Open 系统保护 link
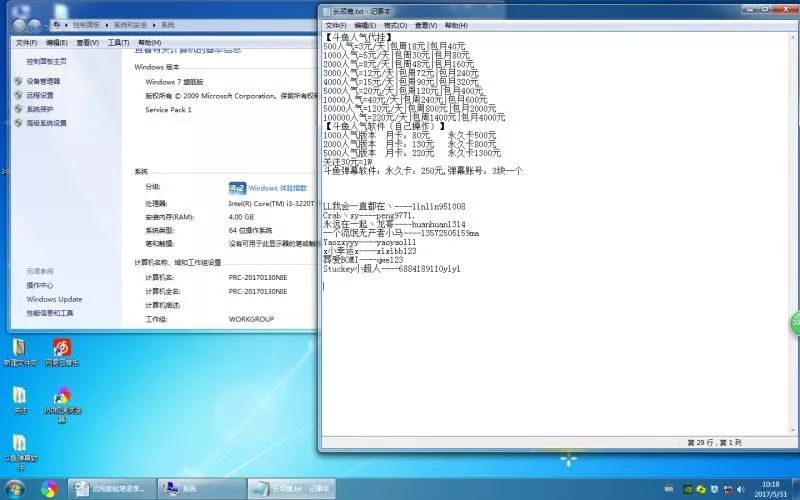The height and width of the screenshot is (500, 800). click(40, 109)
